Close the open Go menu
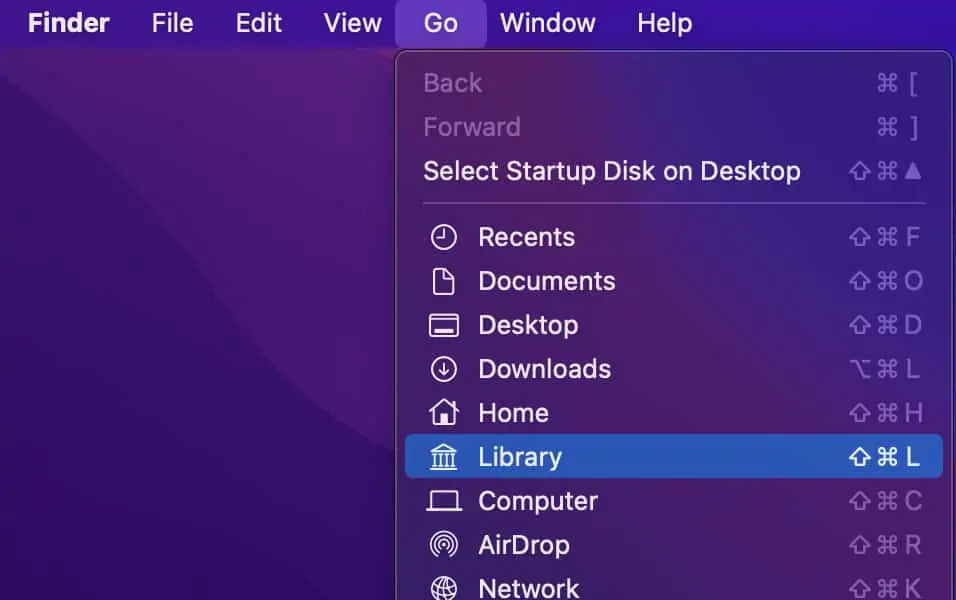 coord(441,23)
